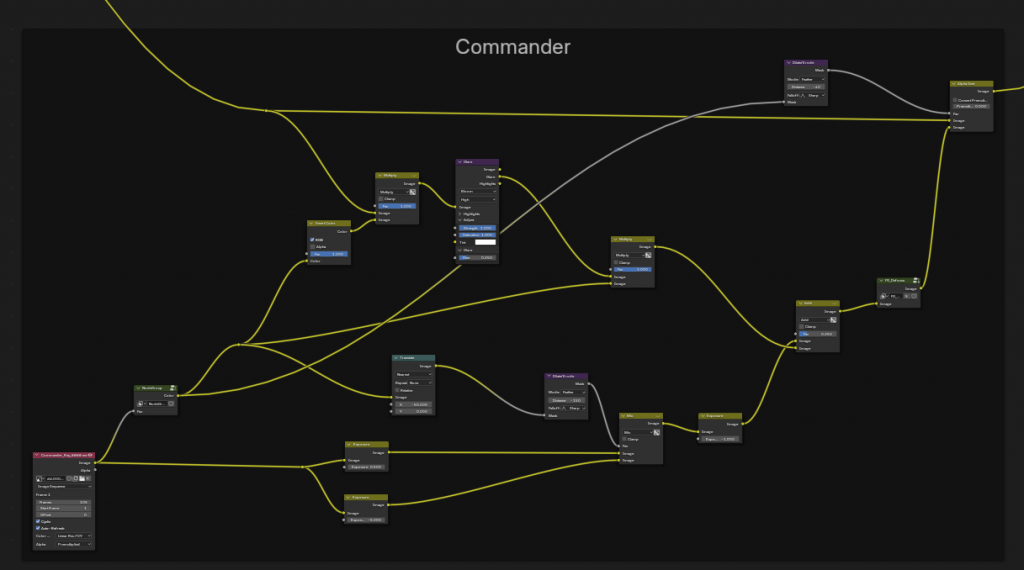Screen dimensions: 1024x570
Task: Click the Tint color swatch in Glare
Action: coord(484,242)
